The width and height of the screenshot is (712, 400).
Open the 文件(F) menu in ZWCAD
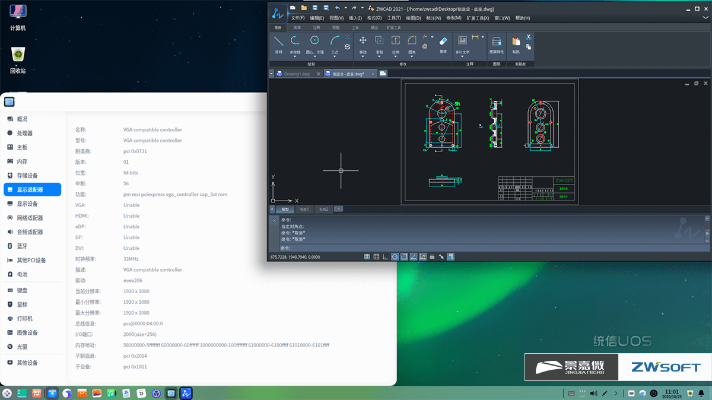[298, 18]
